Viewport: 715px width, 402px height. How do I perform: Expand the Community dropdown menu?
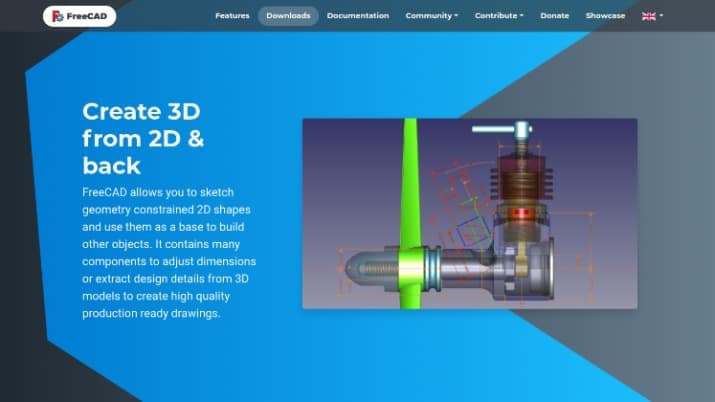pyautogui.click(x=431, y=16)
